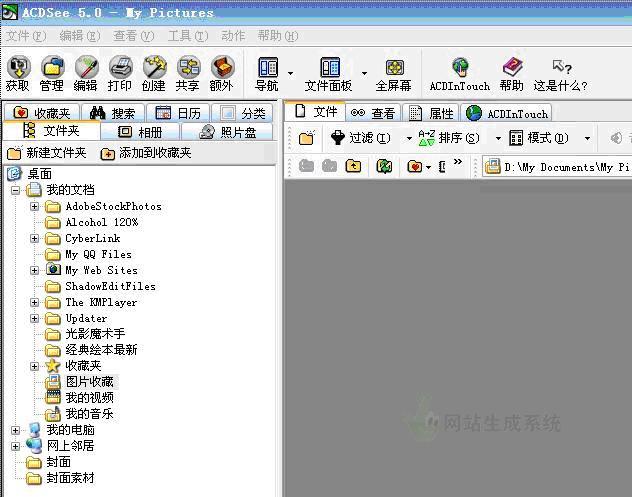Open the 动作 menu
Viewport: 632px width, 497px height.
coord(233,36)
